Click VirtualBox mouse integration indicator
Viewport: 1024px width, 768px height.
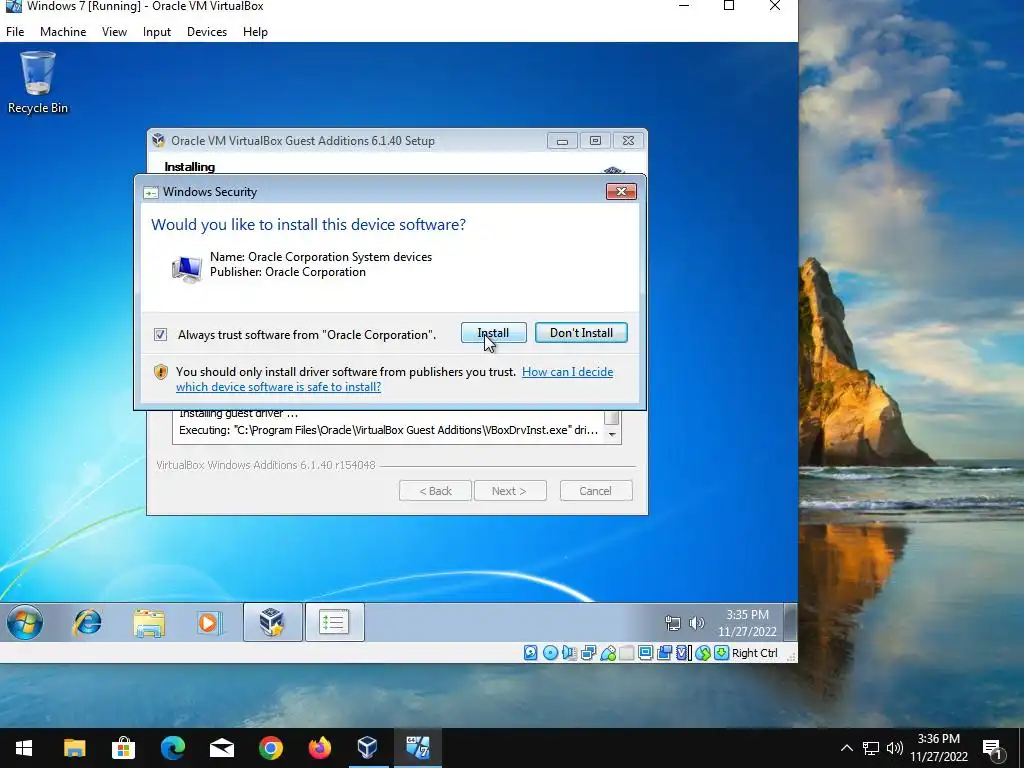703,652
